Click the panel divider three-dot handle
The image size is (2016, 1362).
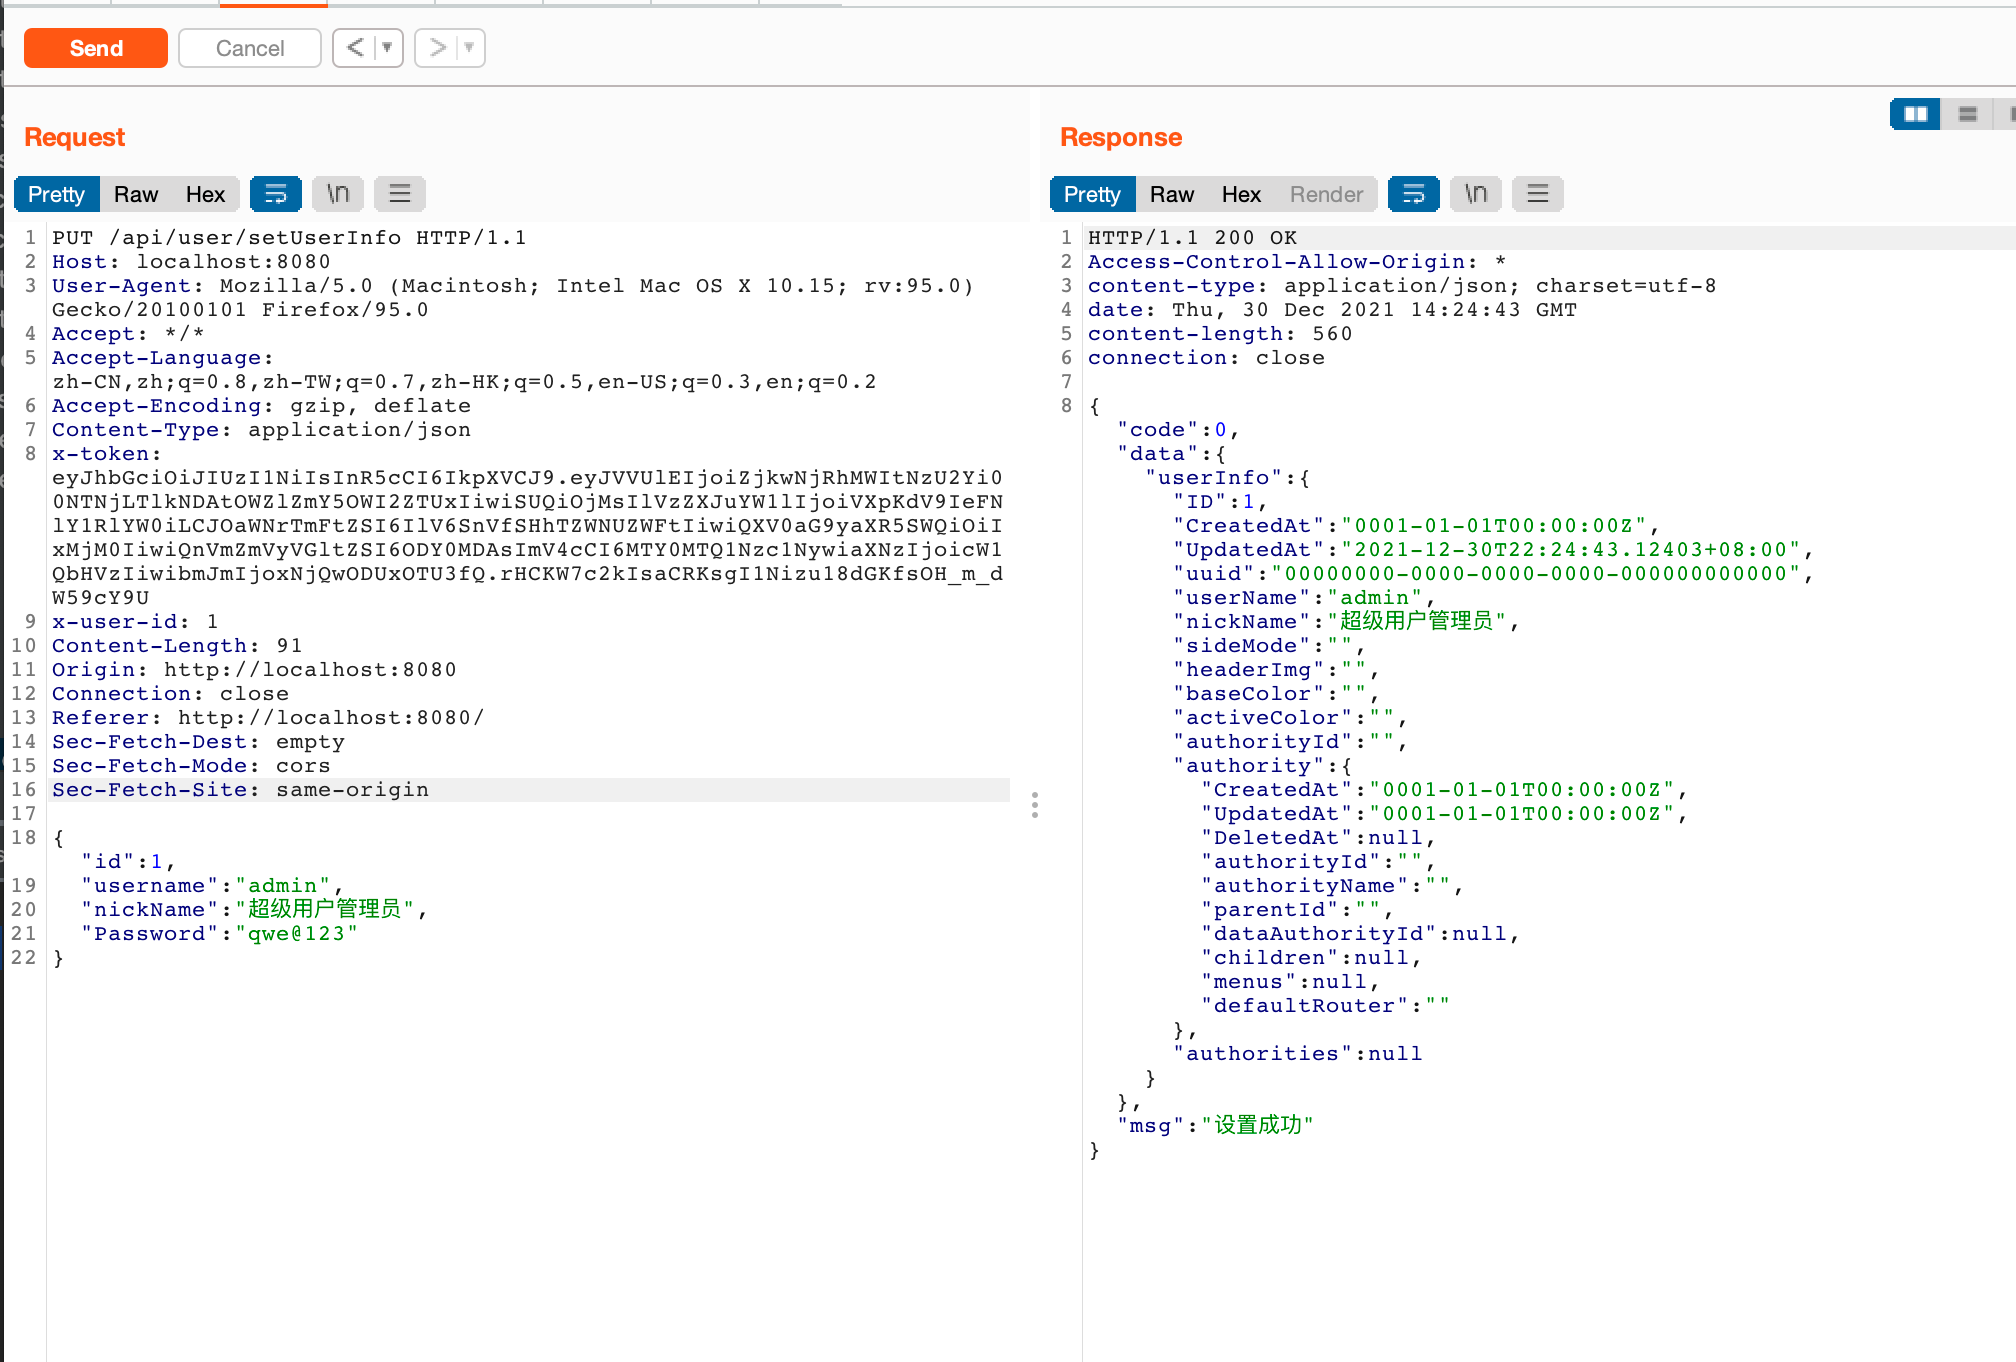pyautogui.click(x=1034, y=805)
